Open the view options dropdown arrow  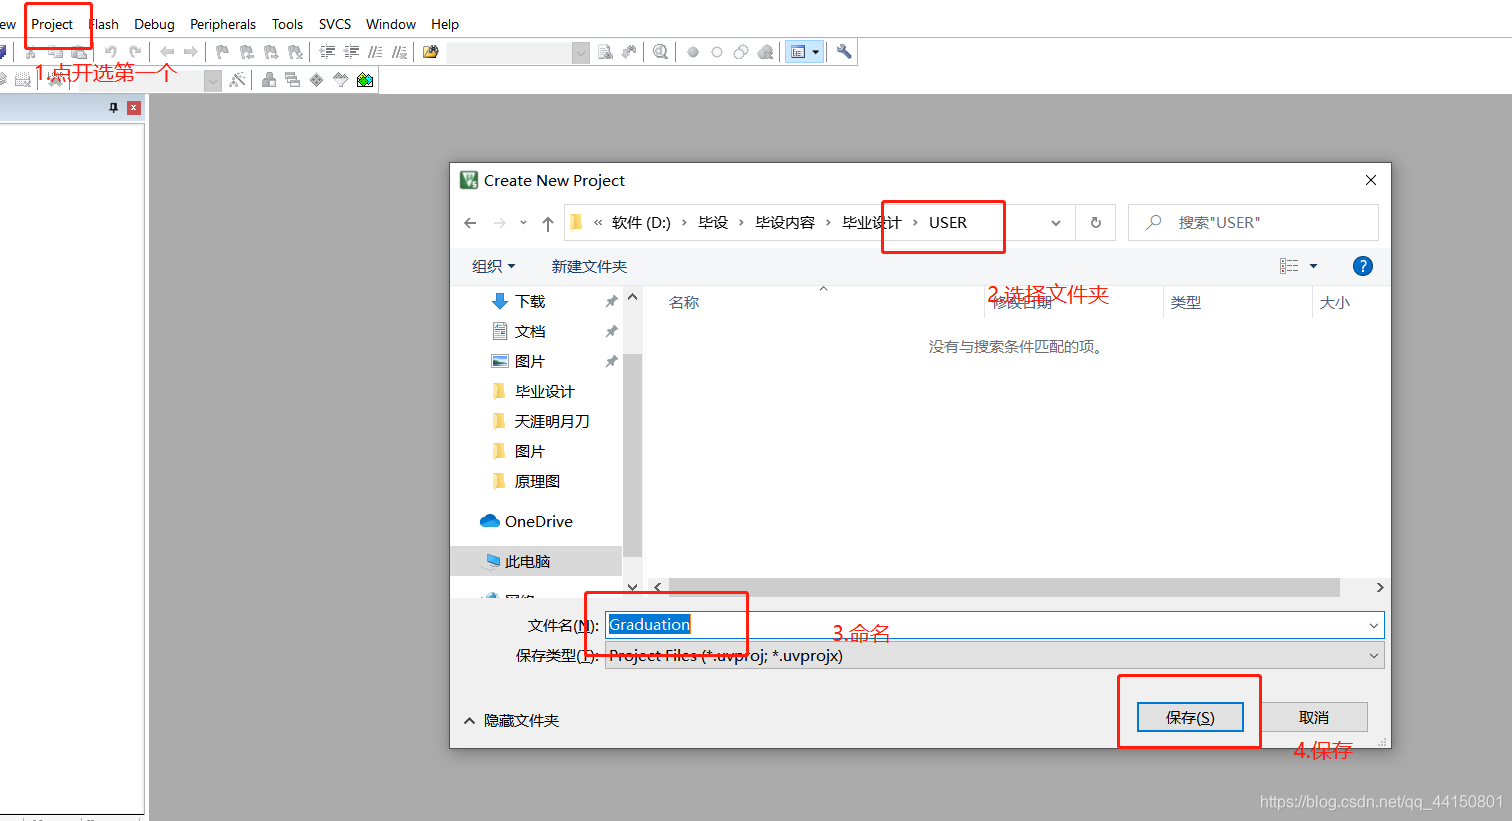pos(1313,266)
